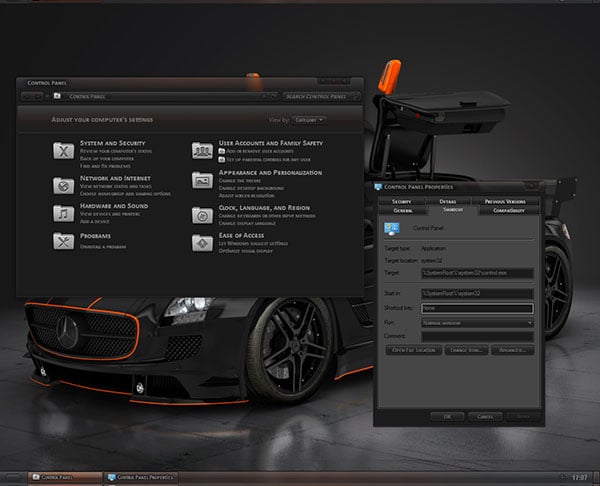Click Add or remove user accounts link
Viewport: 600px width, 486px height.
tap(260, 151)
